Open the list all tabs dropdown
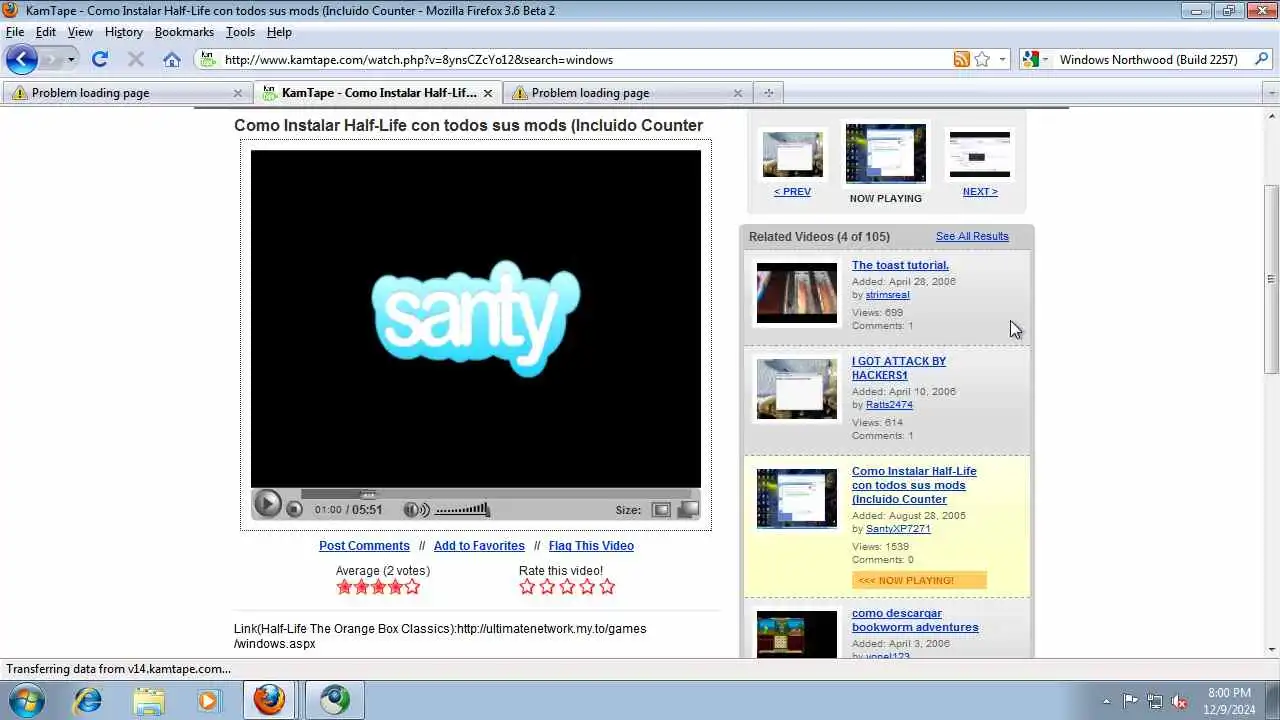 point(1271,93)
